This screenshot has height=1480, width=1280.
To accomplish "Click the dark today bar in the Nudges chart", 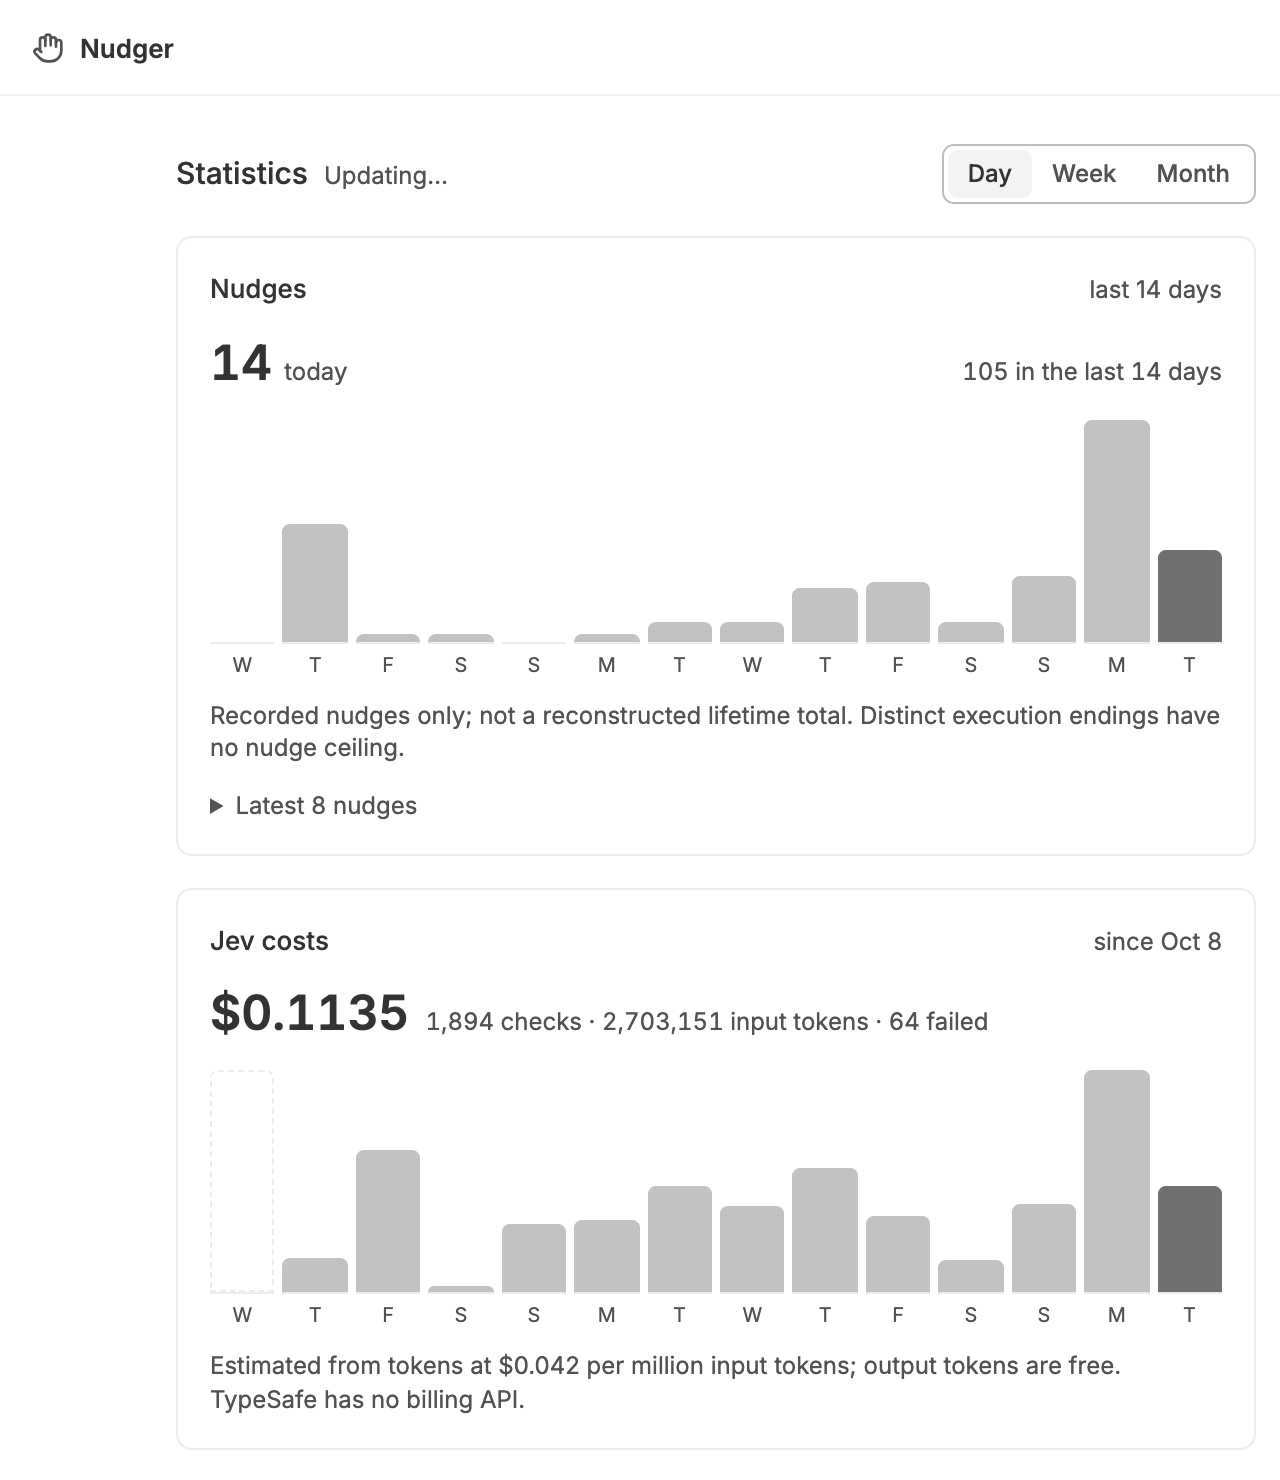I will coord(1189,596).
